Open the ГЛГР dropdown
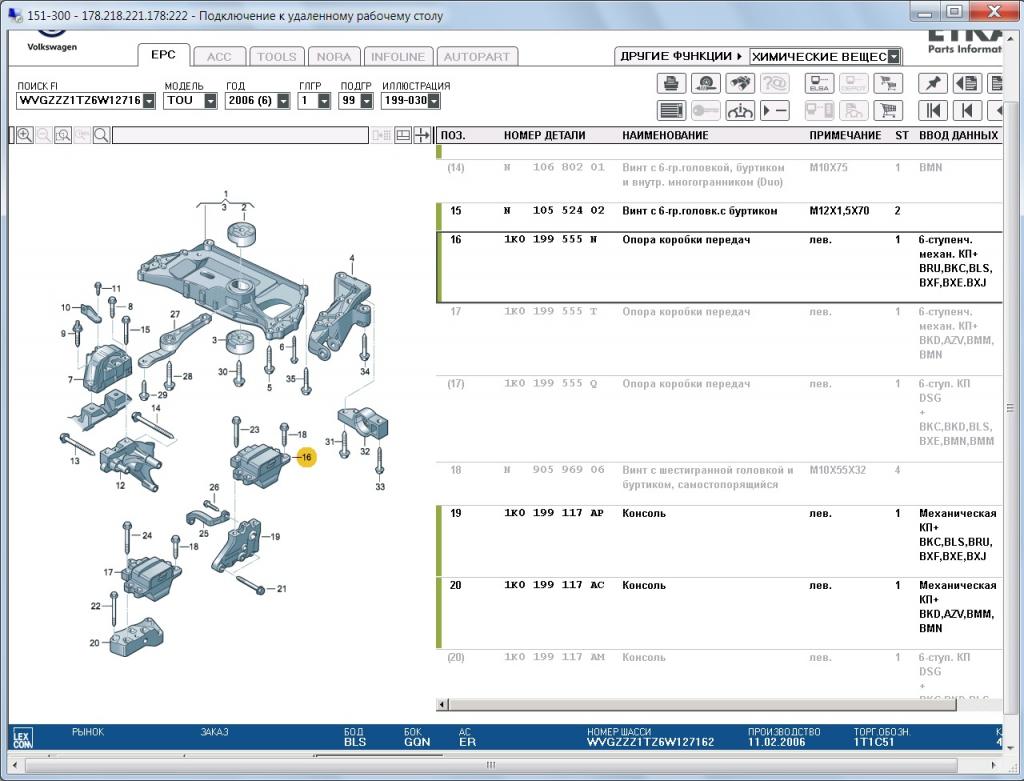Screen dimensions: 1024x781 324,101
